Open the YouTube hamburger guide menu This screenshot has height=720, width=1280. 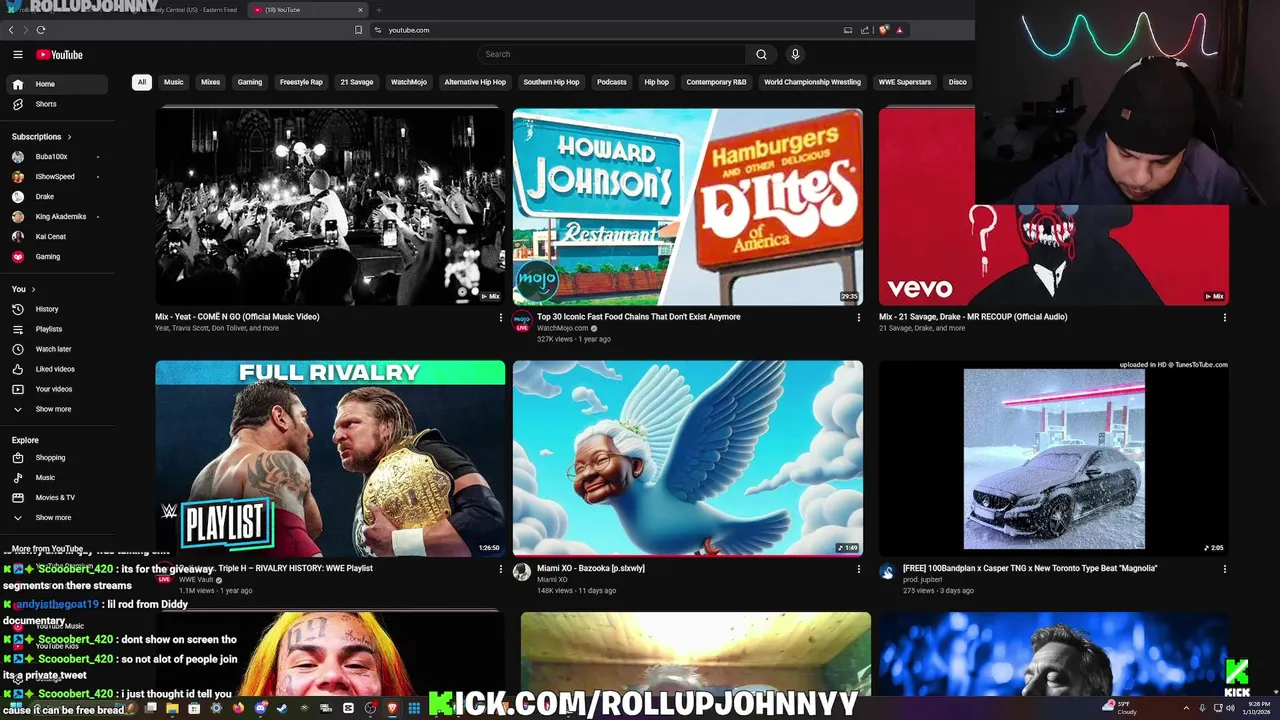click(18, 55)
